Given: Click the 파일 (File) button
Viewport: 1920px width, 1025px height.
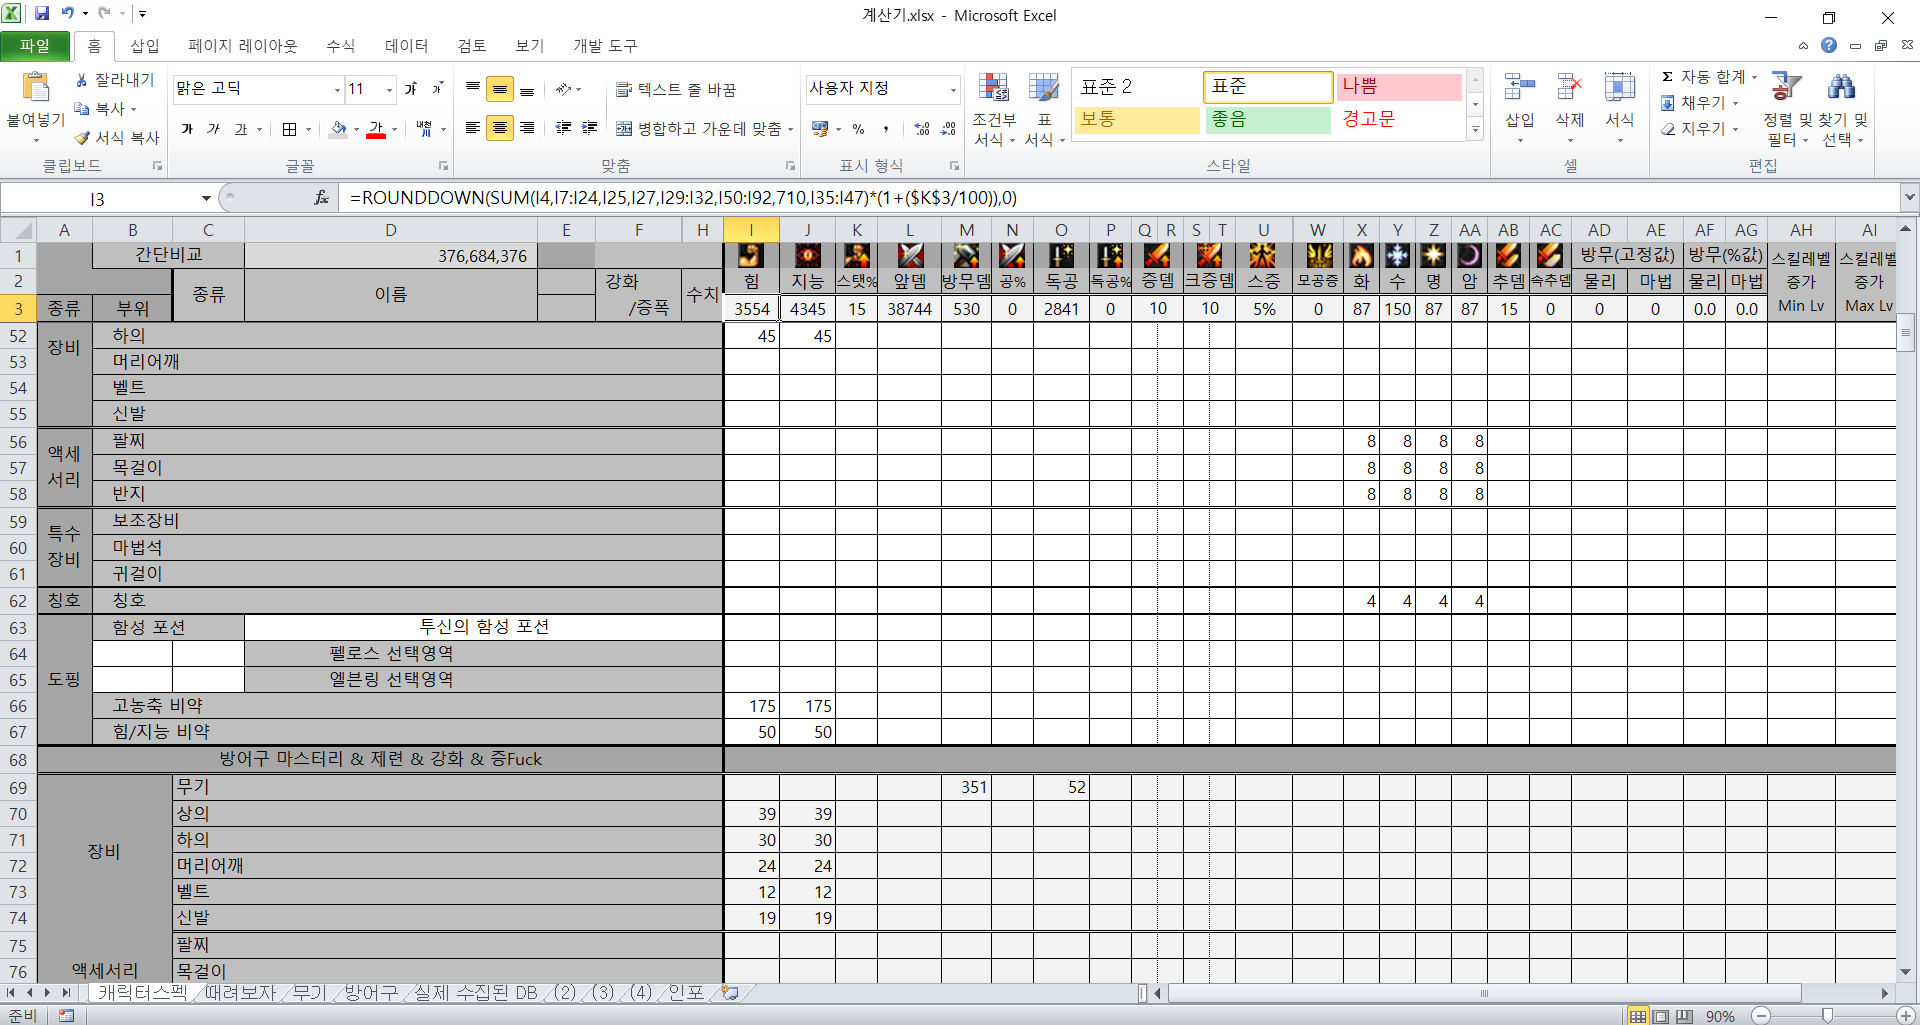Looking at the screenshot, I should pos(35,46).
